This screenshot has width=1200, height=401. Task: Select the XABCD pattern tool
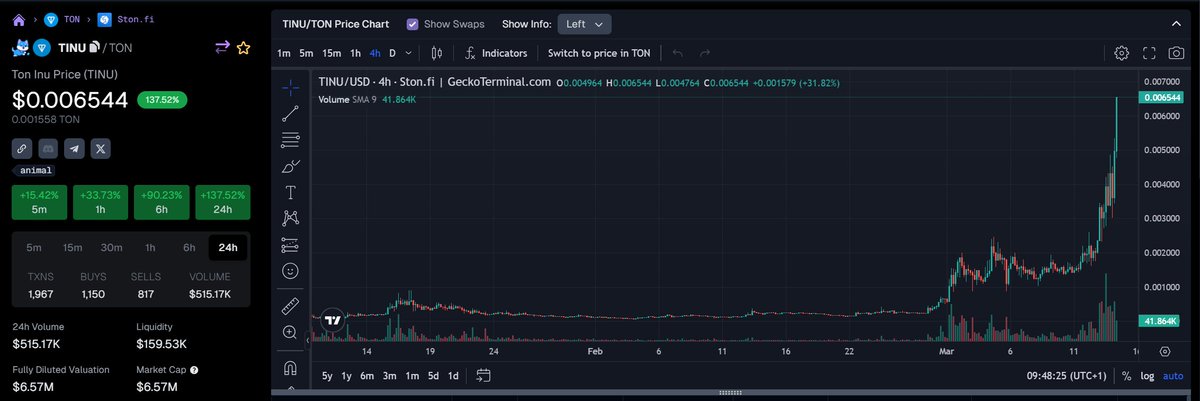coord(290,218)
